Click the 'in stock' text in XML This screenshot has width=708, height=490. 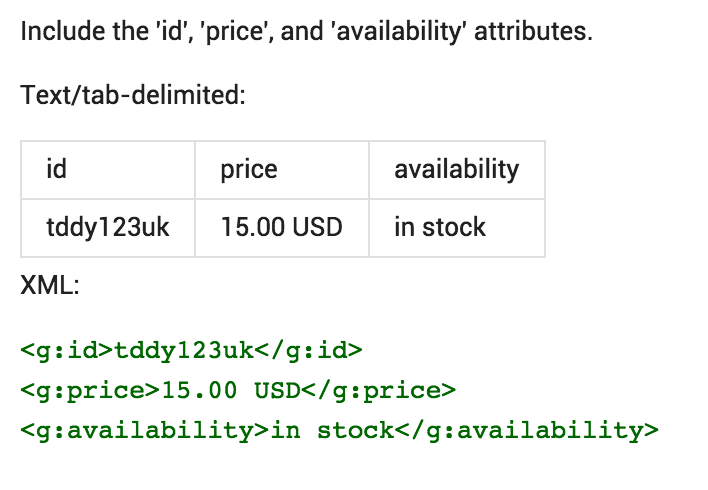click(x=332, y=430)
